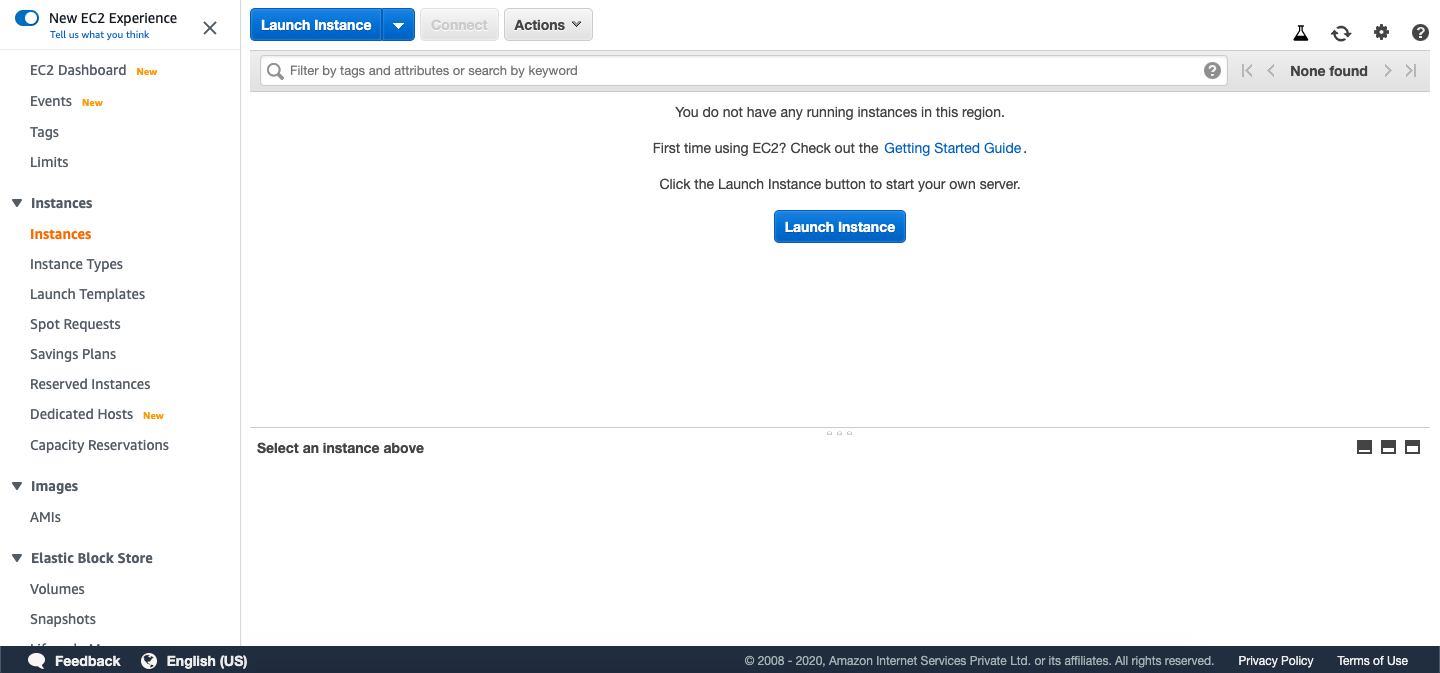
Task: Grab the pane divider handle dots
Action: click(x=839, y=433)
